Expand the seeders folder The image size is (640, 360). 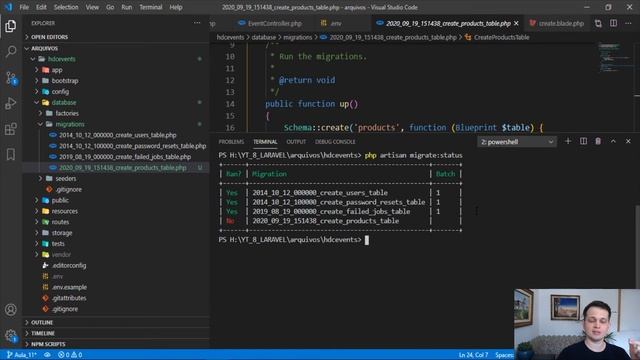pyautogui.click(x=66, y=178)
